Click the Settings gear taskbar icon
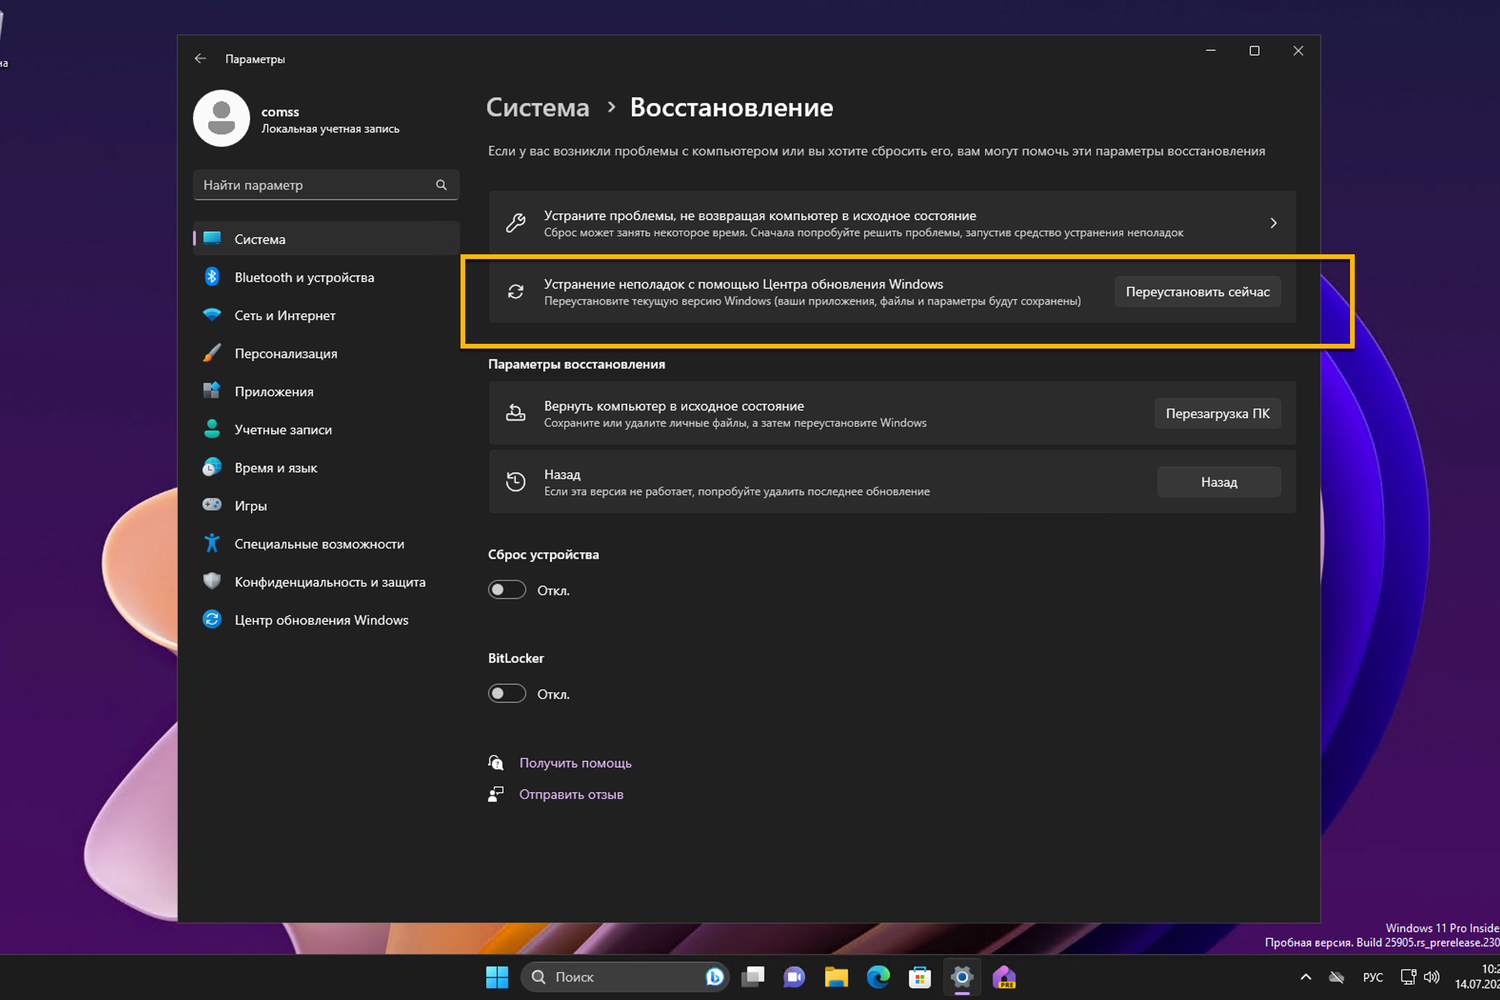This screenshot has width=1500, height=1000. pos(962,977)
